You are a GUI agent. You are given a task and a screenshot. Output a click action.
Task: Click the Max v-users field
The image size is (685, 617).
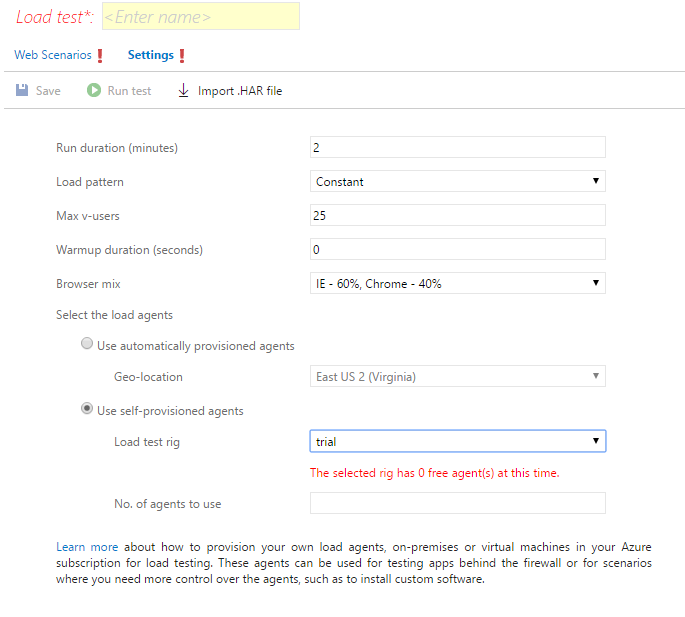point(458,215)
